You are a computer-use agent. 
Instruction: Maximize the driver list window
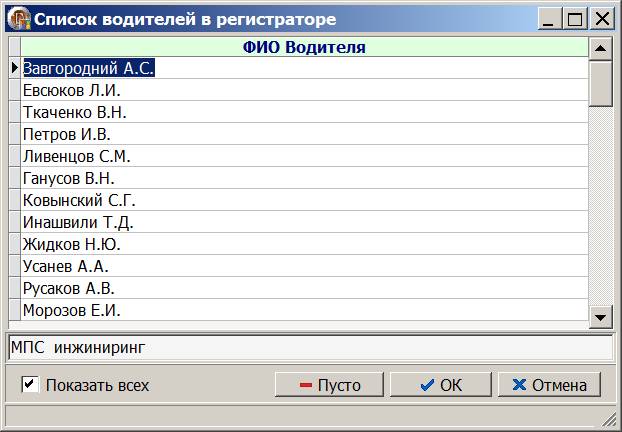[575, 19]
